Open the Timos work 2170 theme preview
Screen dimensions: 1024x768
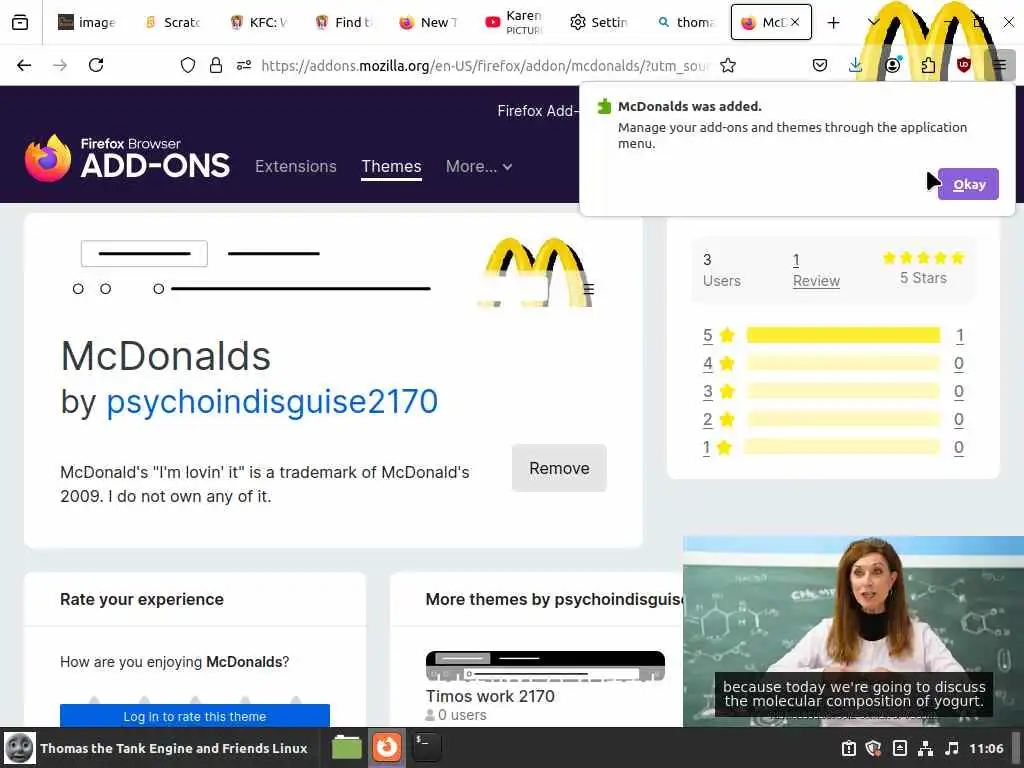coord(545,666)
